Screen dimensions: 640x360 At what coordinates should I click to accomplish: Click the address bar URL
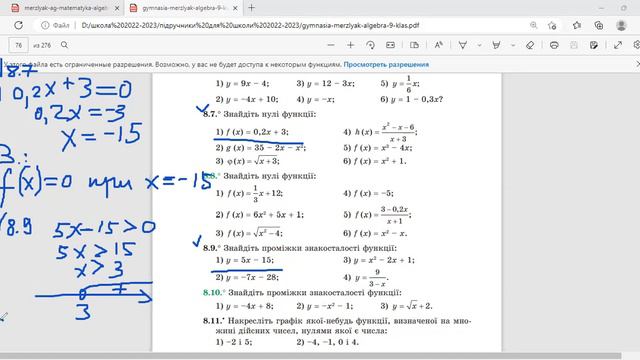point(250,25)
